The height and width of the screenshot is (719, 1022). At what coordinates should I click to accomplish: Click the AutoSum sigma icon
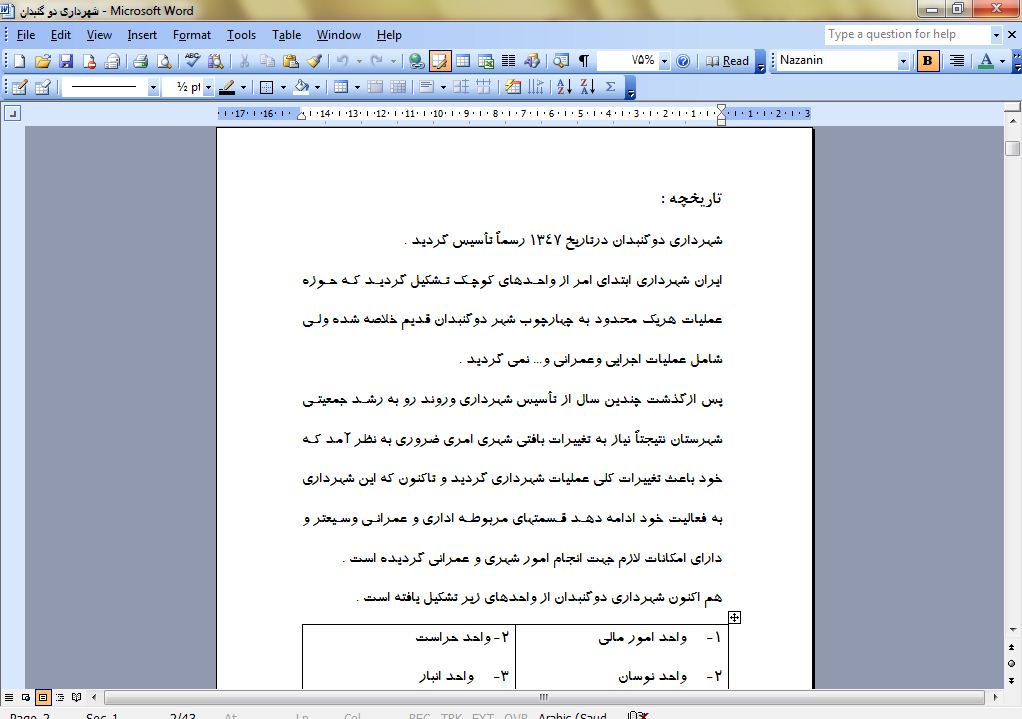[611, 87]
